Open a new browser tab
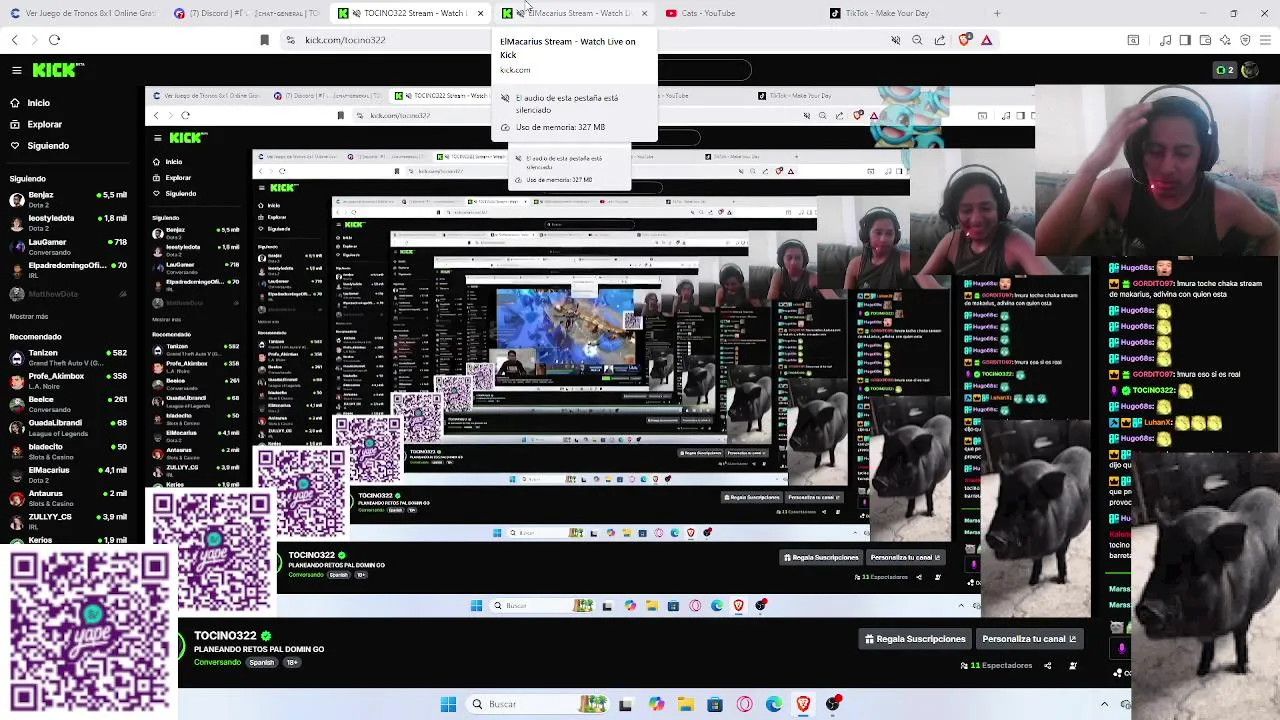This screenshot has width=1280, height=720. point(997,13)
